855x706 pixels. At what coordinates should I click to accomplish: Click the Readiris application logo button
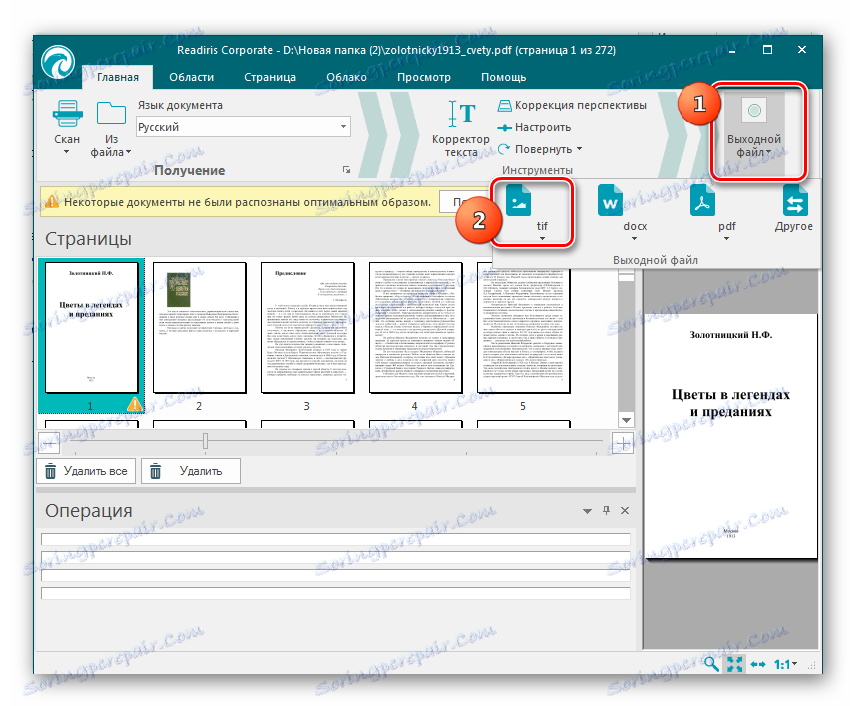58,63
